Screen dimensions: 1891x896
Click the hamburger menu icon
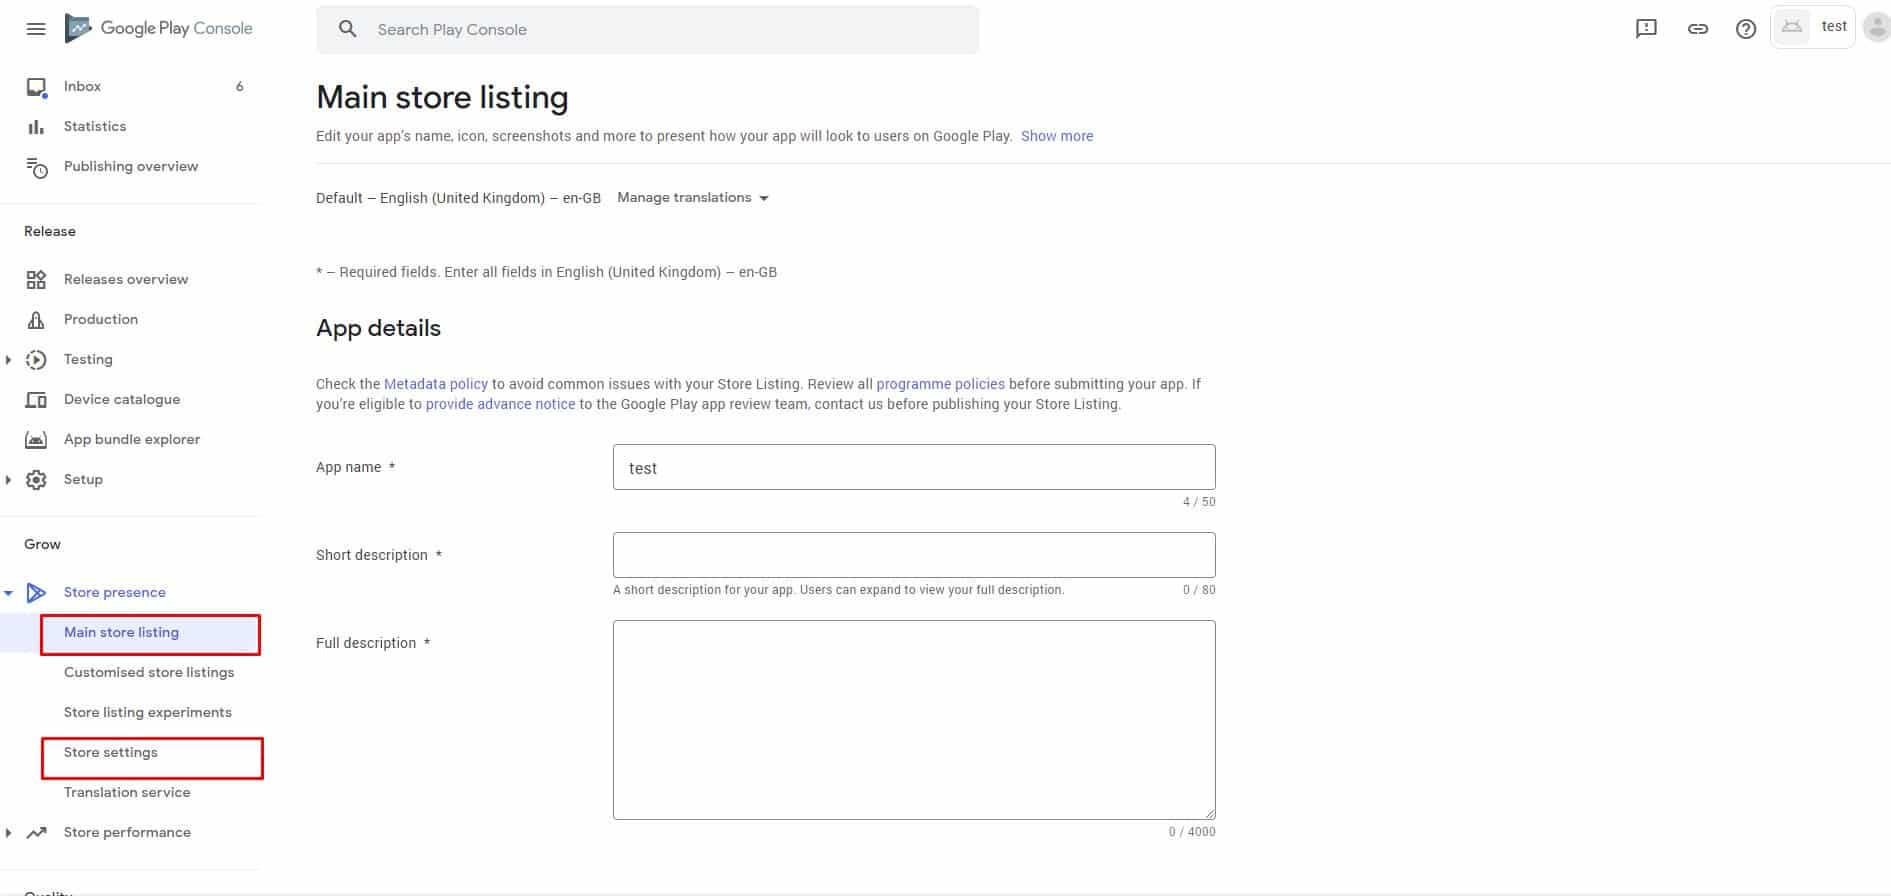tap(36, 29)
